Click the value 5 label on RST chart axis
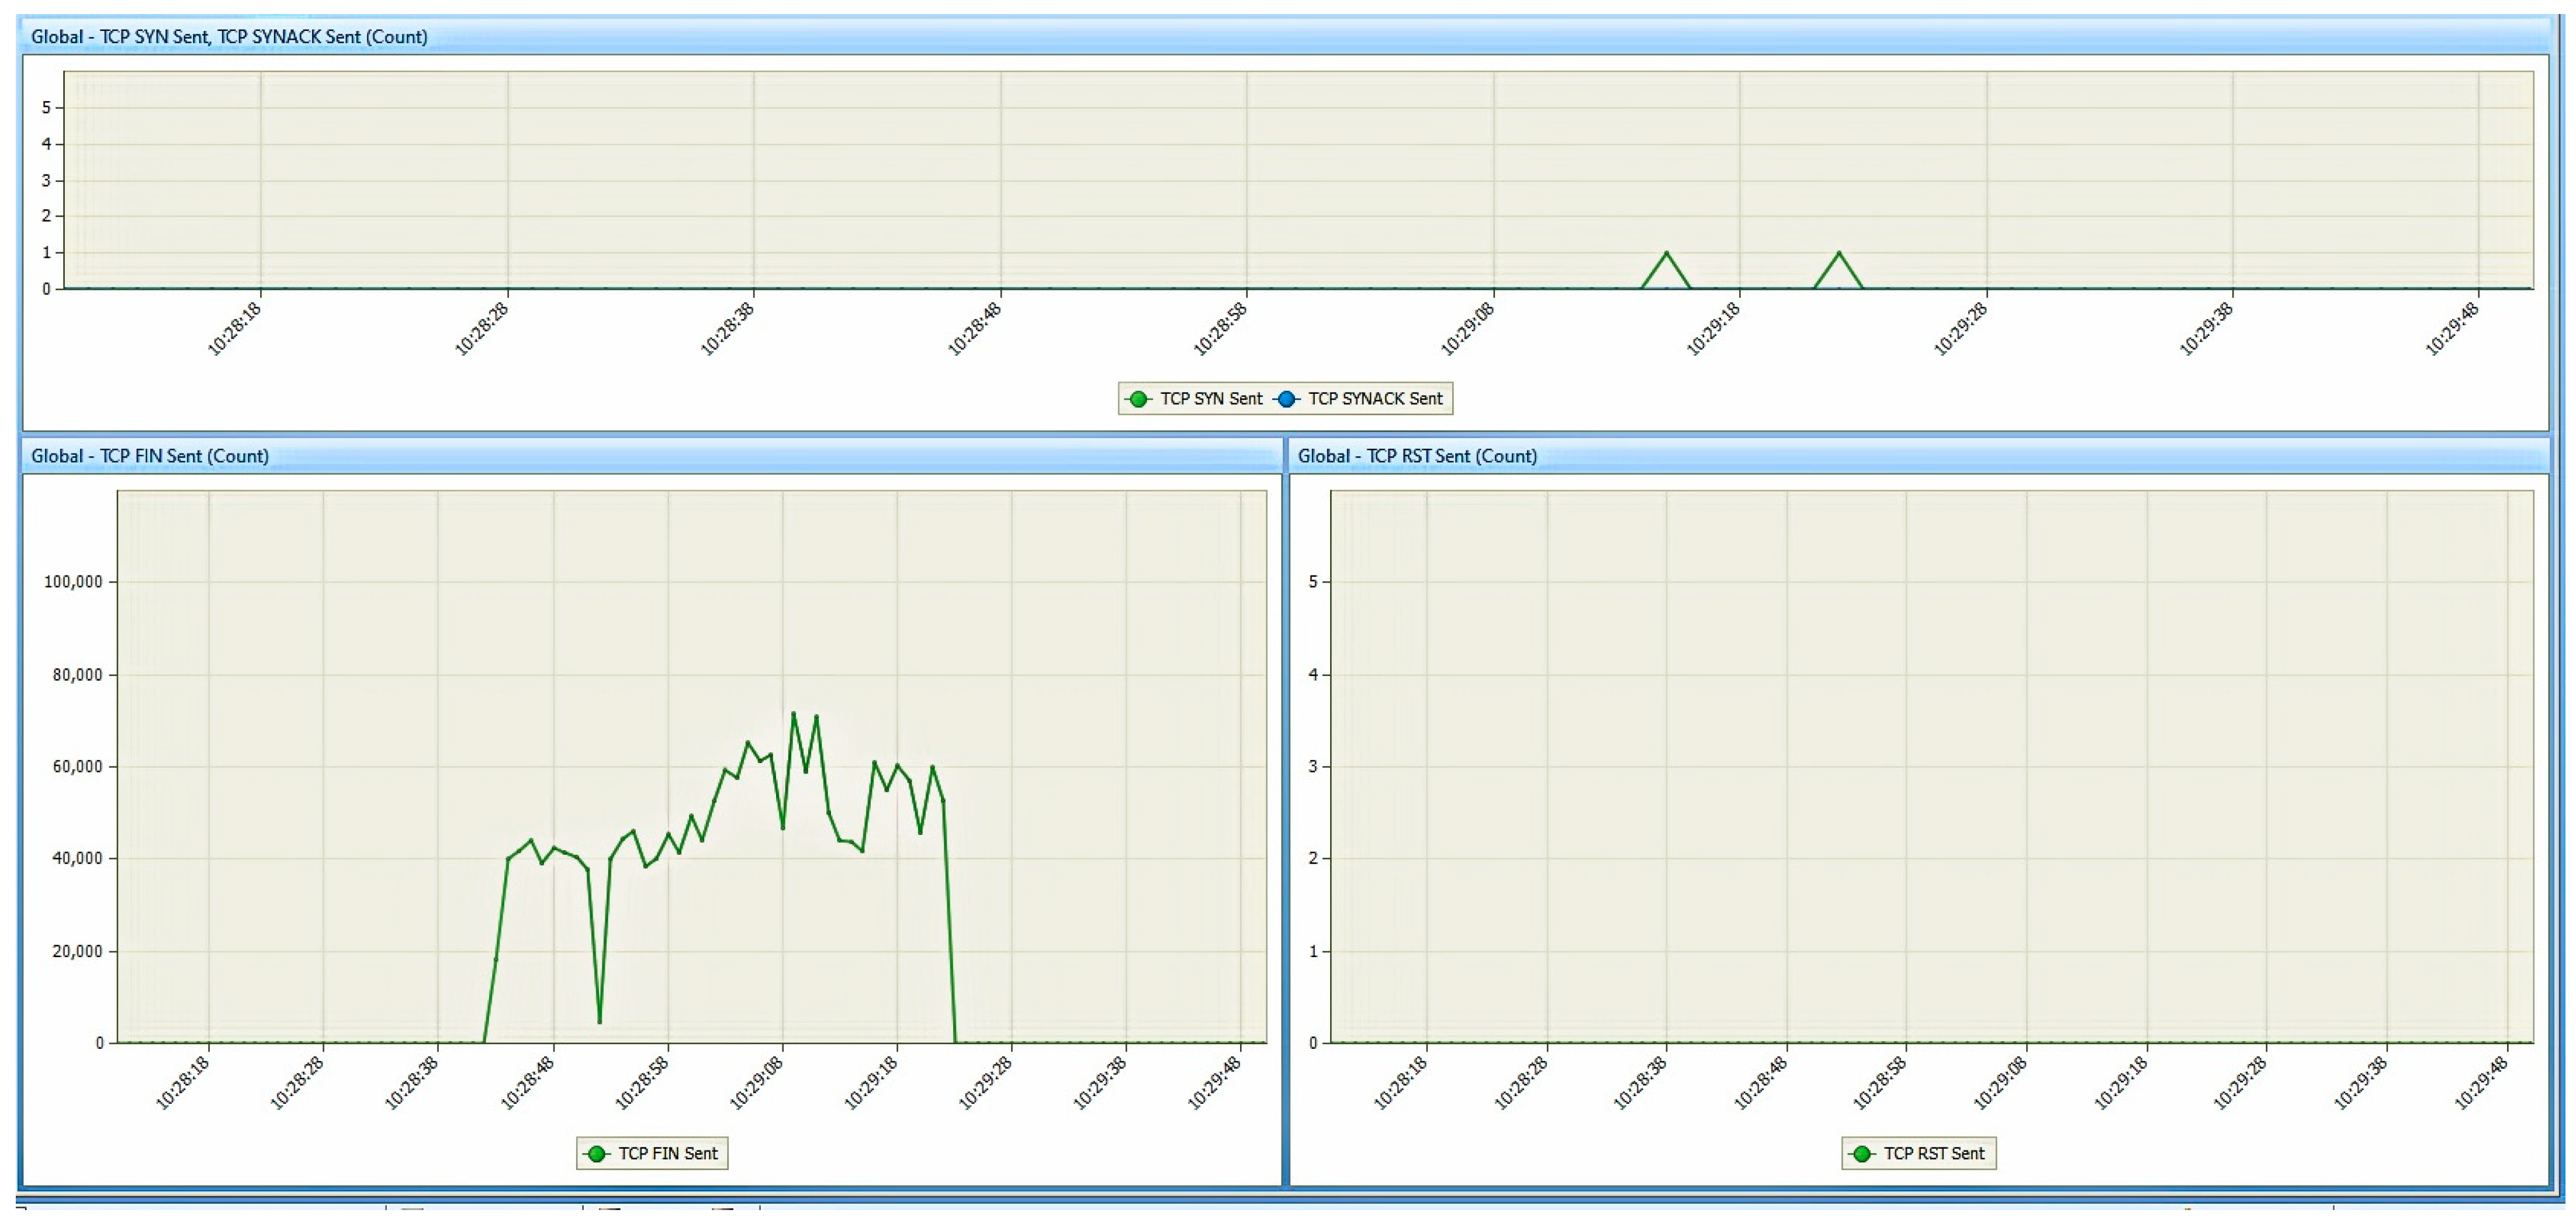The image size is (2576, 1220). (x=1313, y=582)
